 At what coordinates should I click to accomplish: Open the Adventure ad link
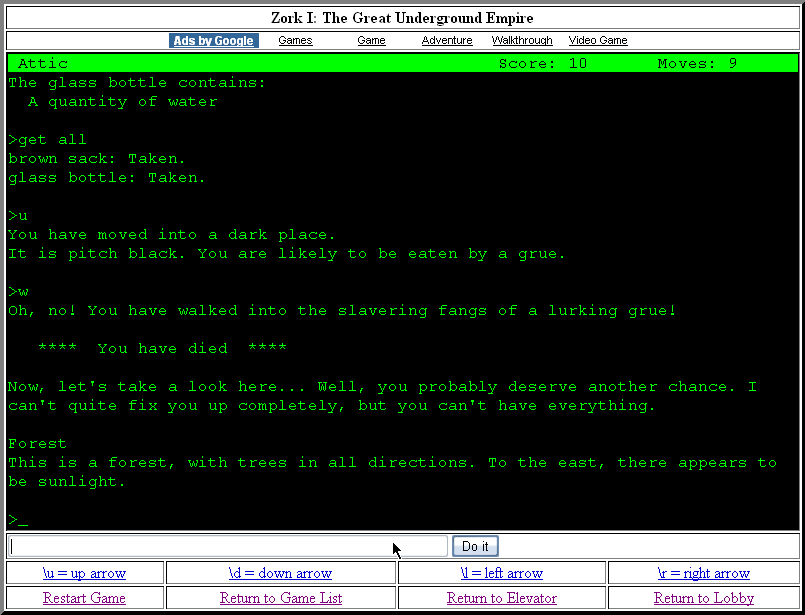446,40
